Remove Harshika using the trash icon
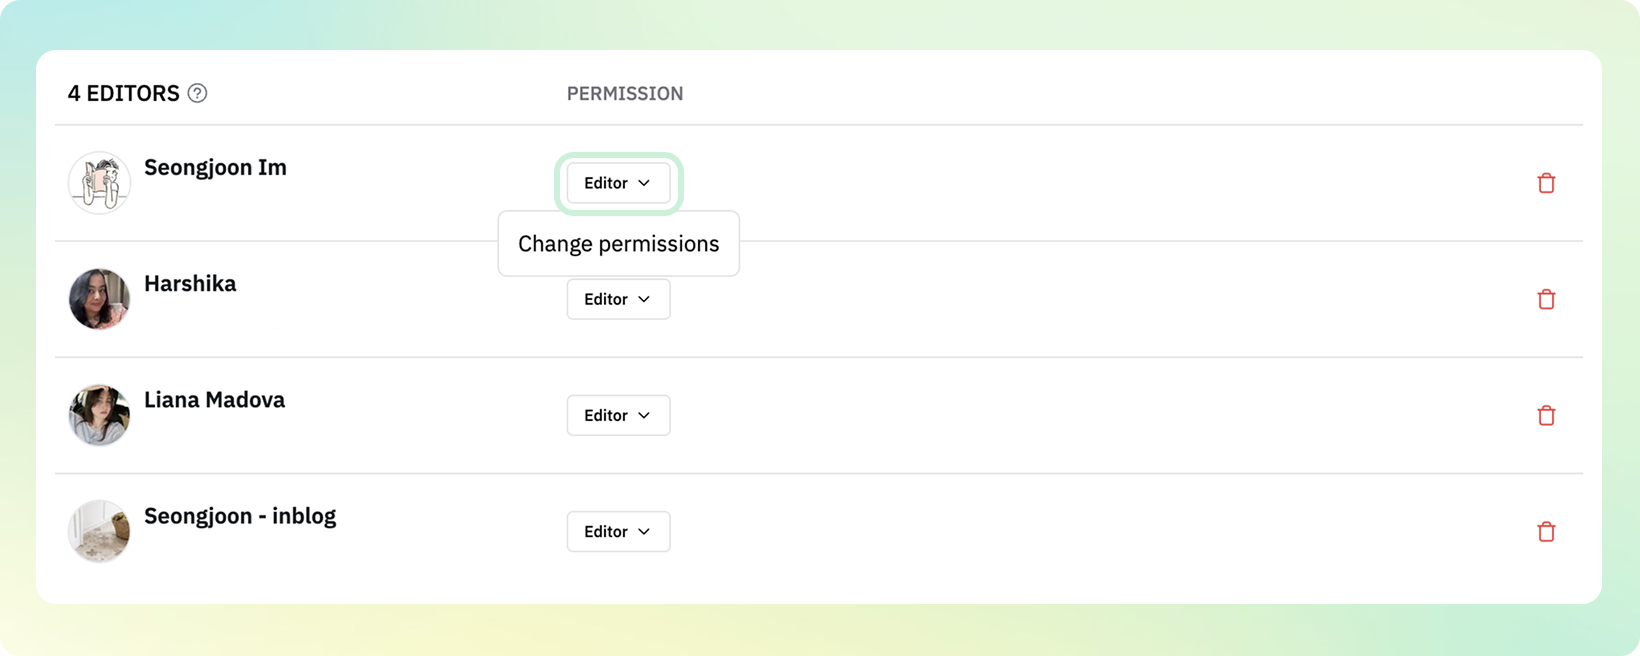 pos(1546,299)
